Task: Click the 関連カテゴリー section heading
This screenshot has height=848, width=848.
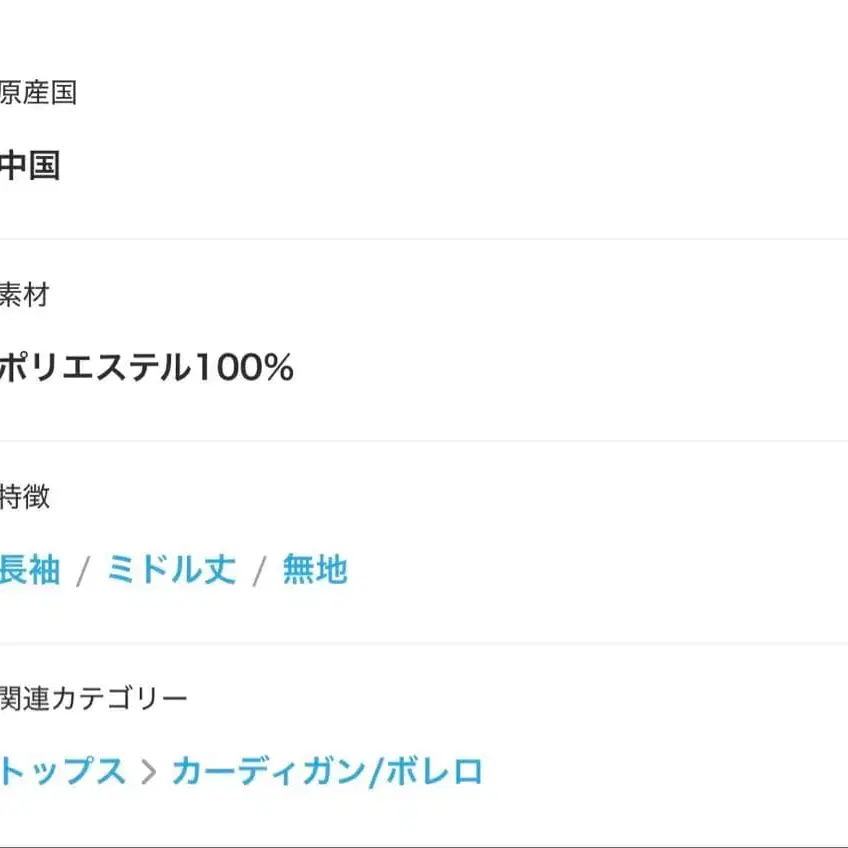Action: coord(94,698)
